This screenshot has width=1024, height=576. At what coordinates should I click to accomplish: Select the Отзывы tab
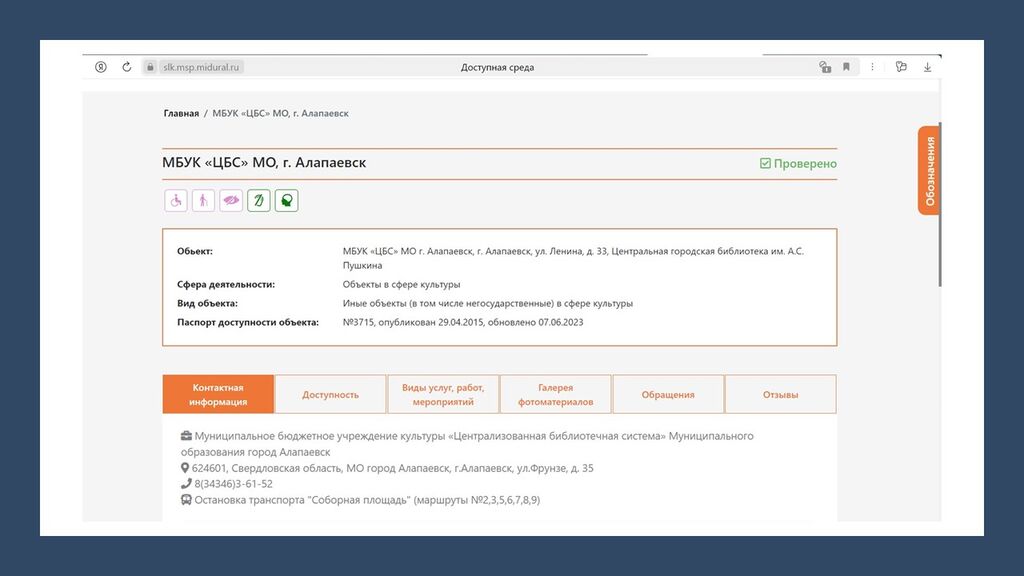tap(780, 394)
